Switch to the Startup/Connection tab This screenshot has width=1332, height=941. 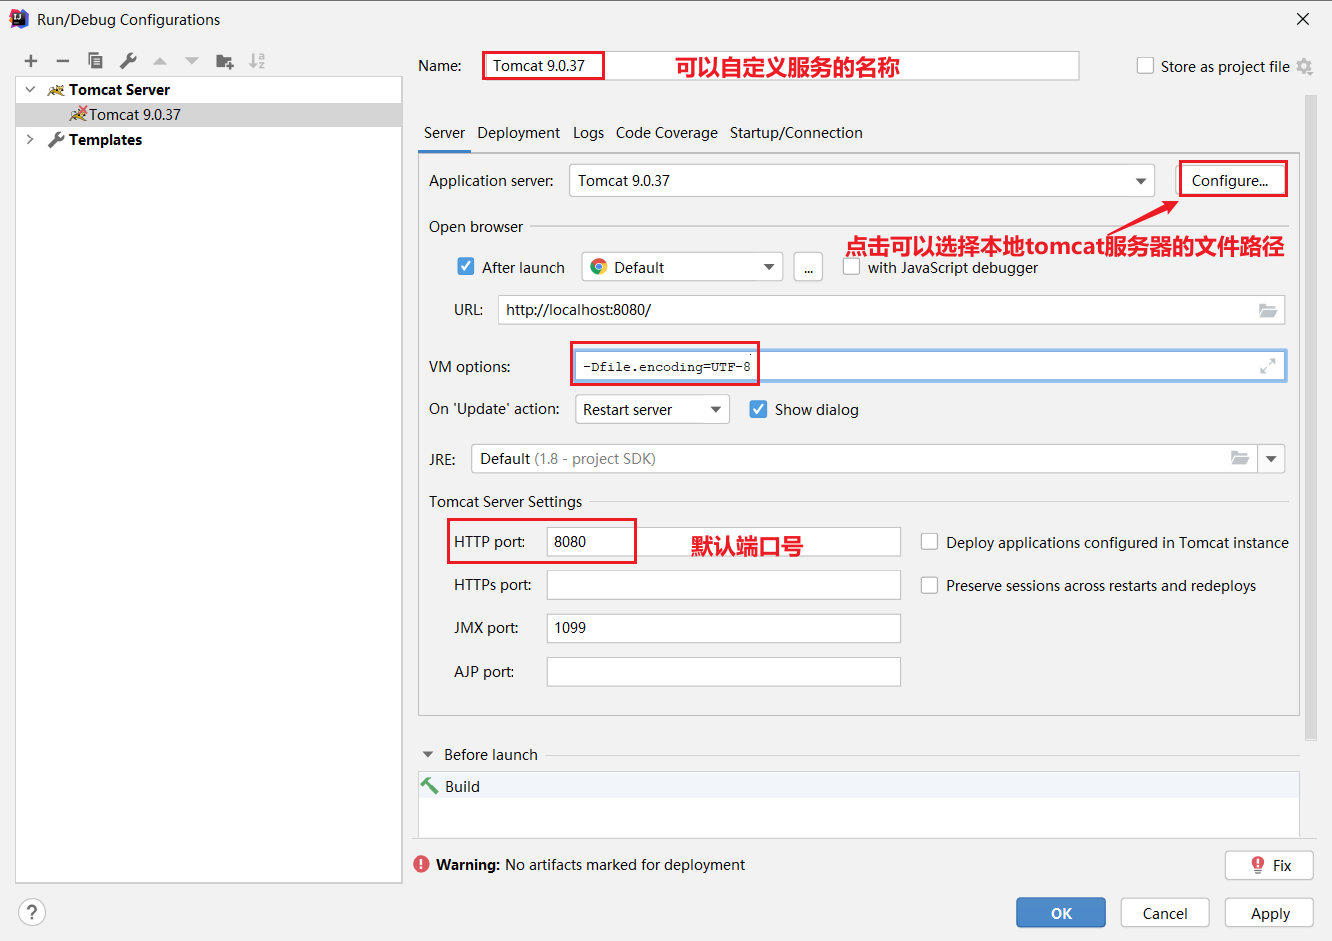tap(796, 133)
